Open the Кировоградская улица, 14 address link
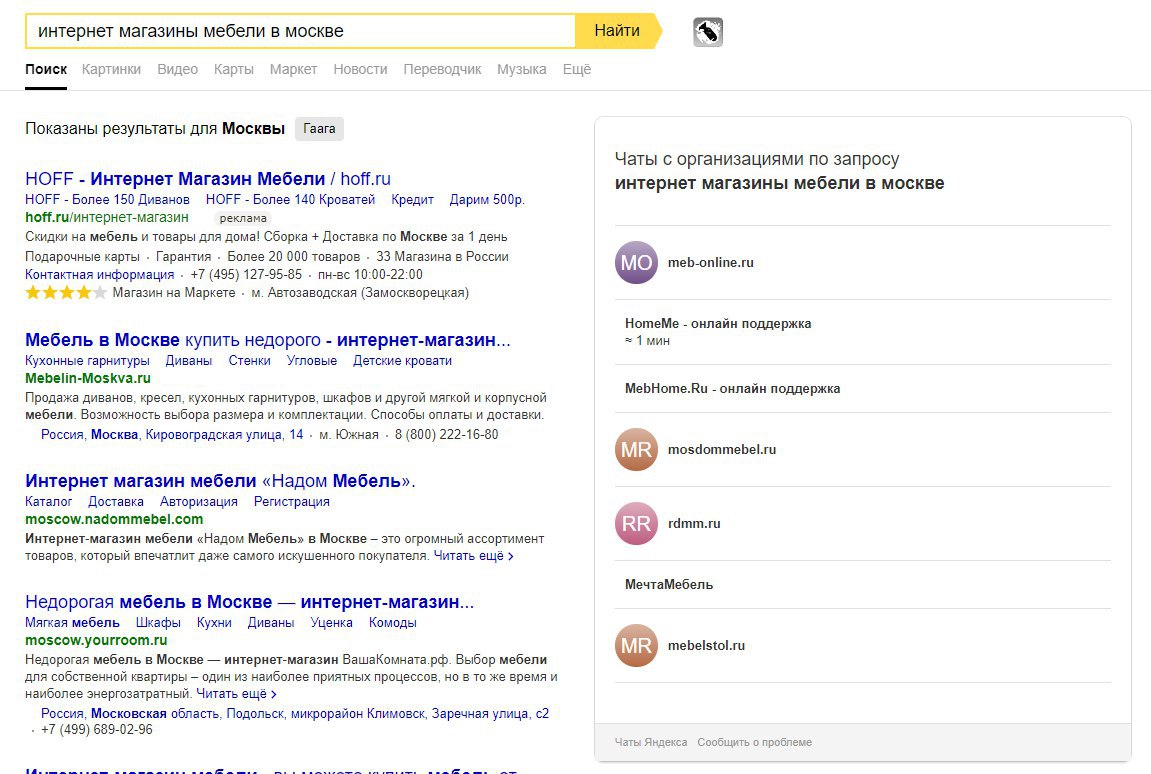Viewport: 1151px width, 774px height. click(x=173, y=434)
